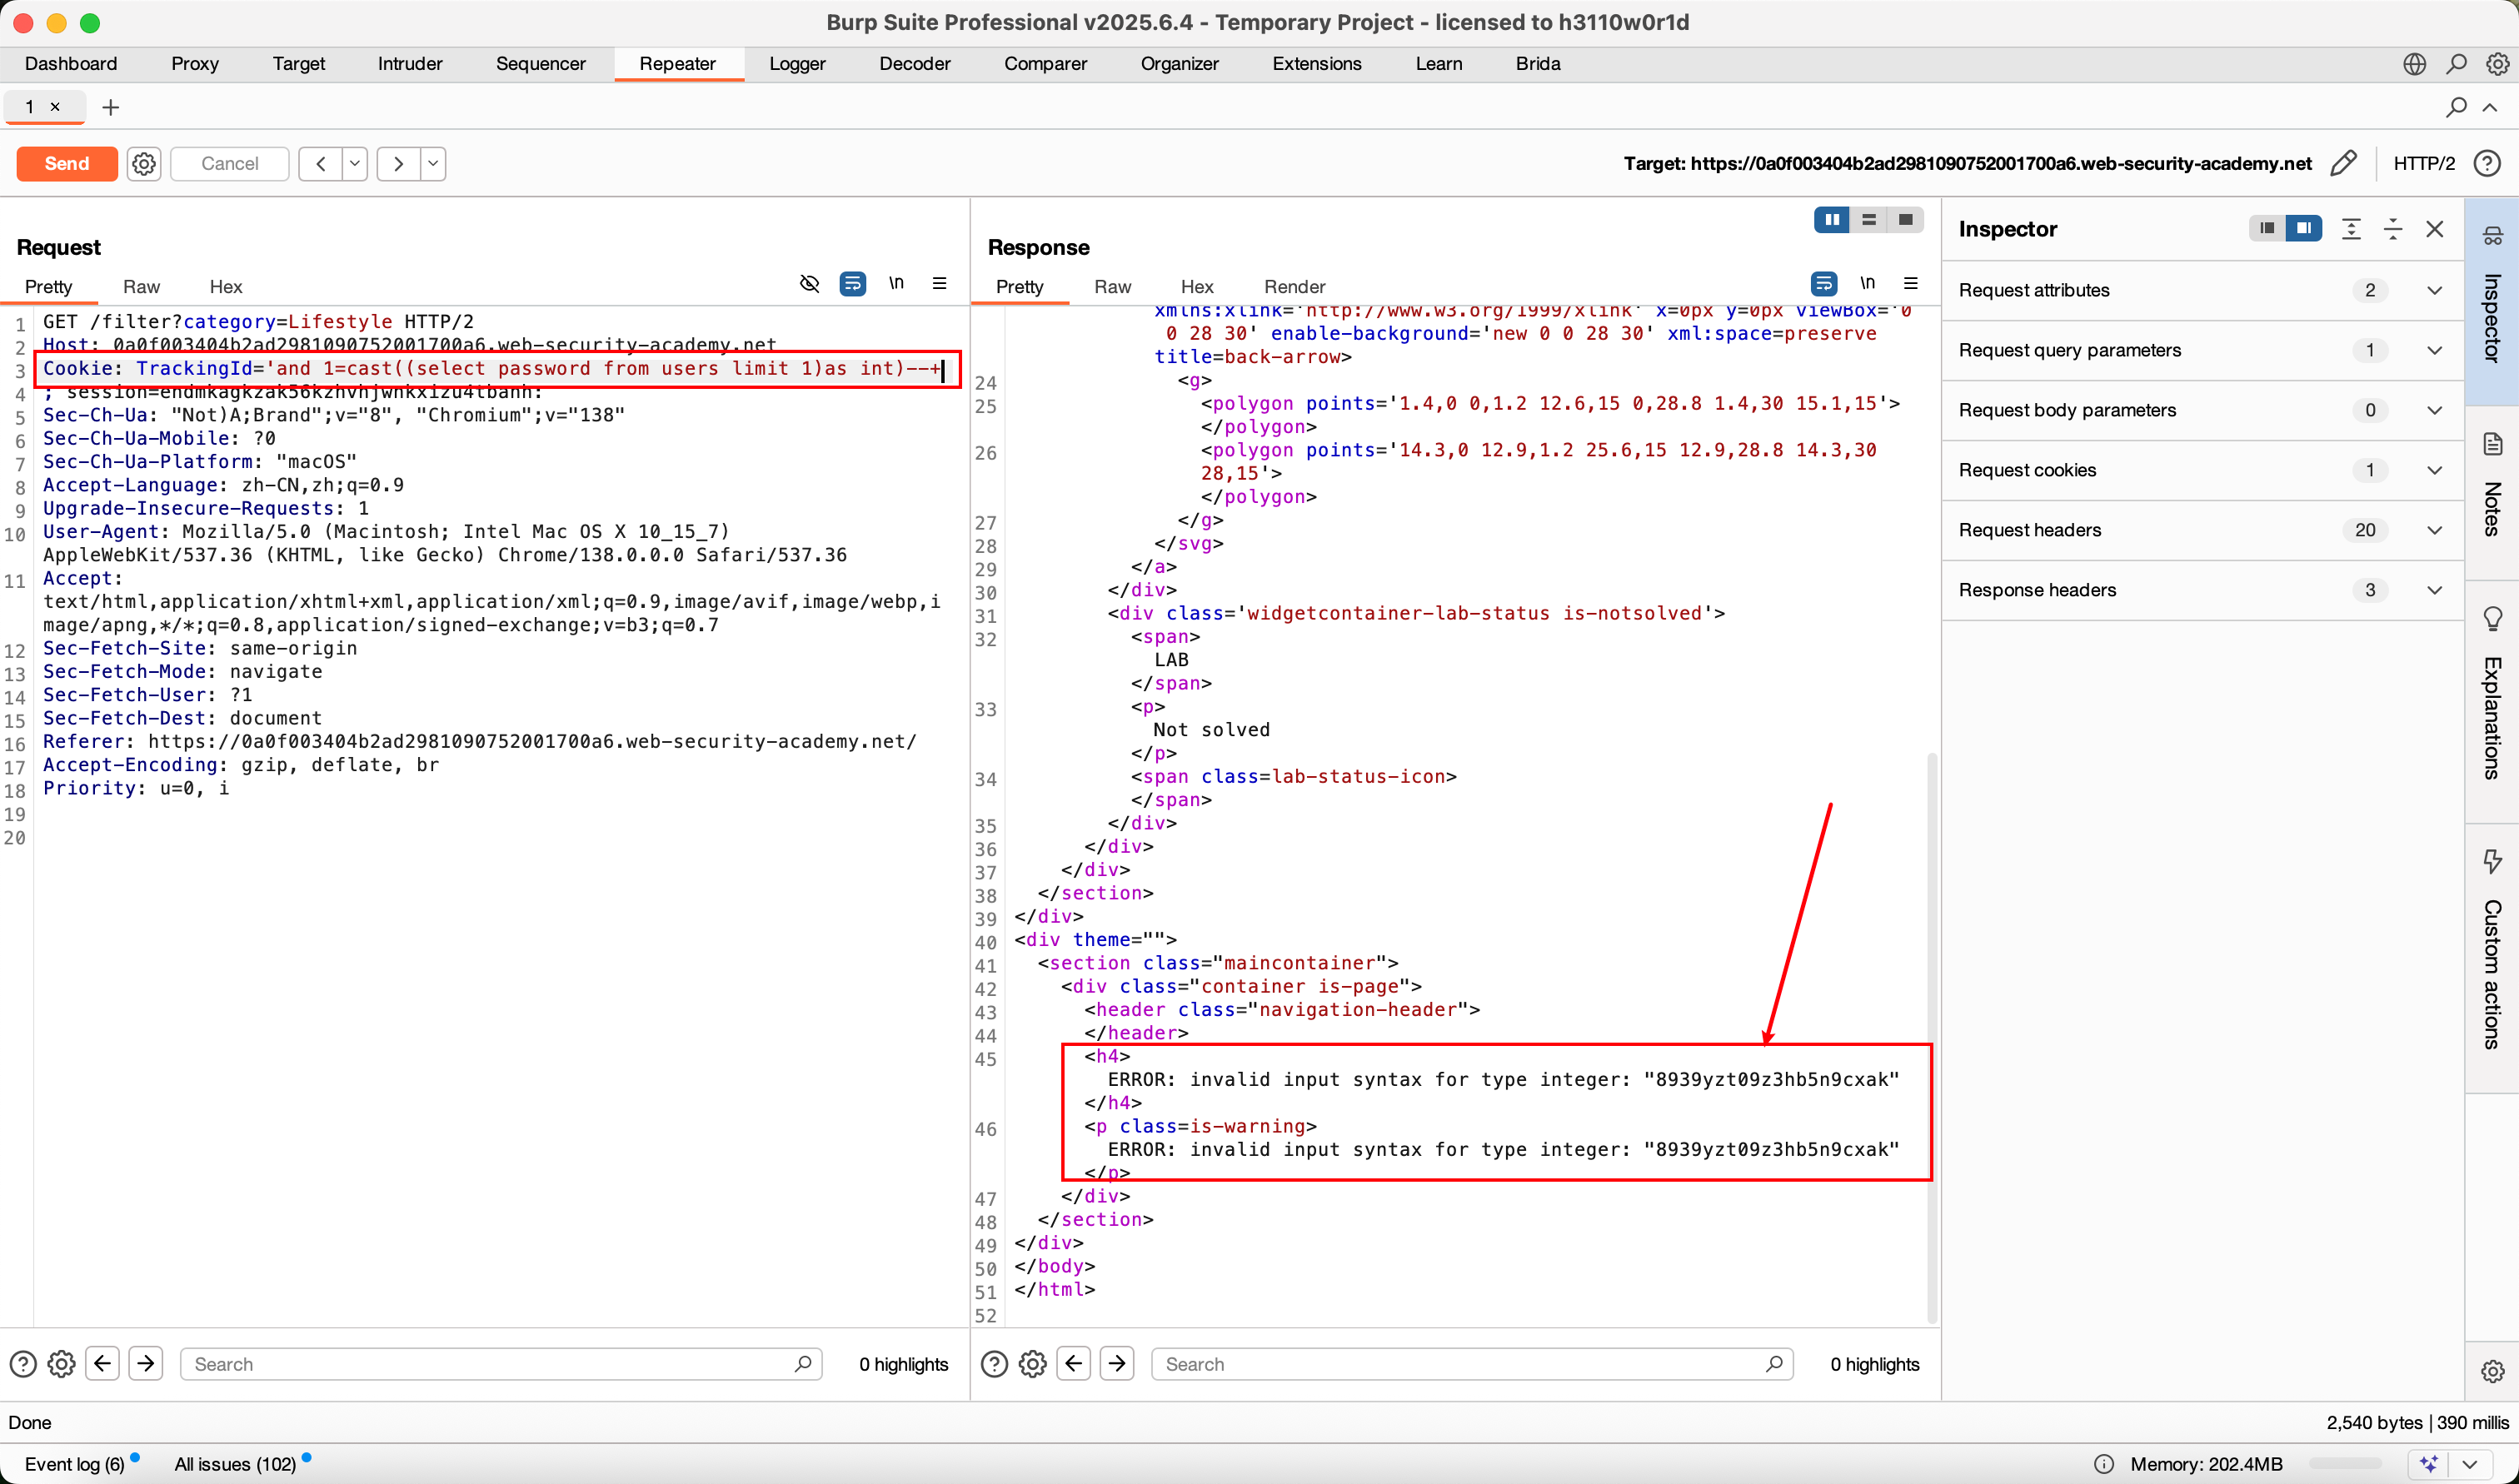Open the back history dropdown arrow
2519x1484 pixels.
click(x=355, y=163)
